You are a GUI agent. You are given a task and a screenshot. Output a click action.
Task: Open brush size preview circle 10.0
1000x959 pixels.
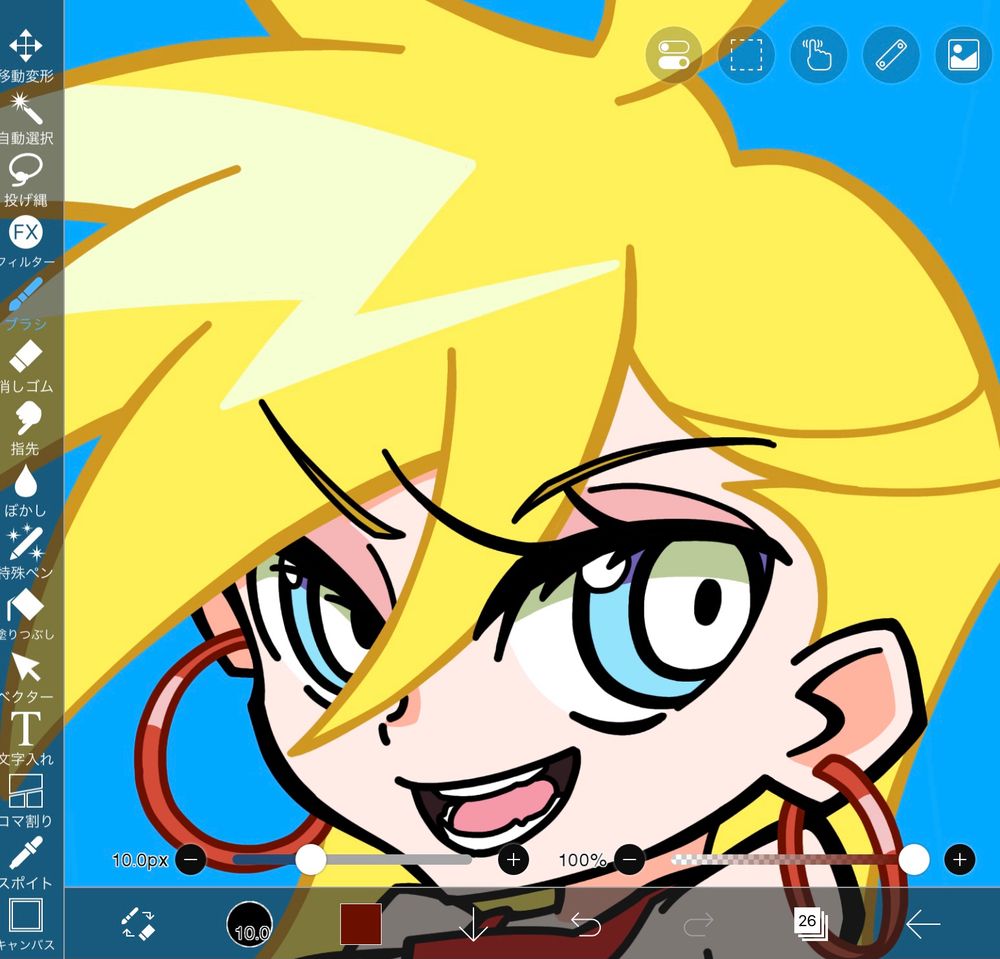249,924
